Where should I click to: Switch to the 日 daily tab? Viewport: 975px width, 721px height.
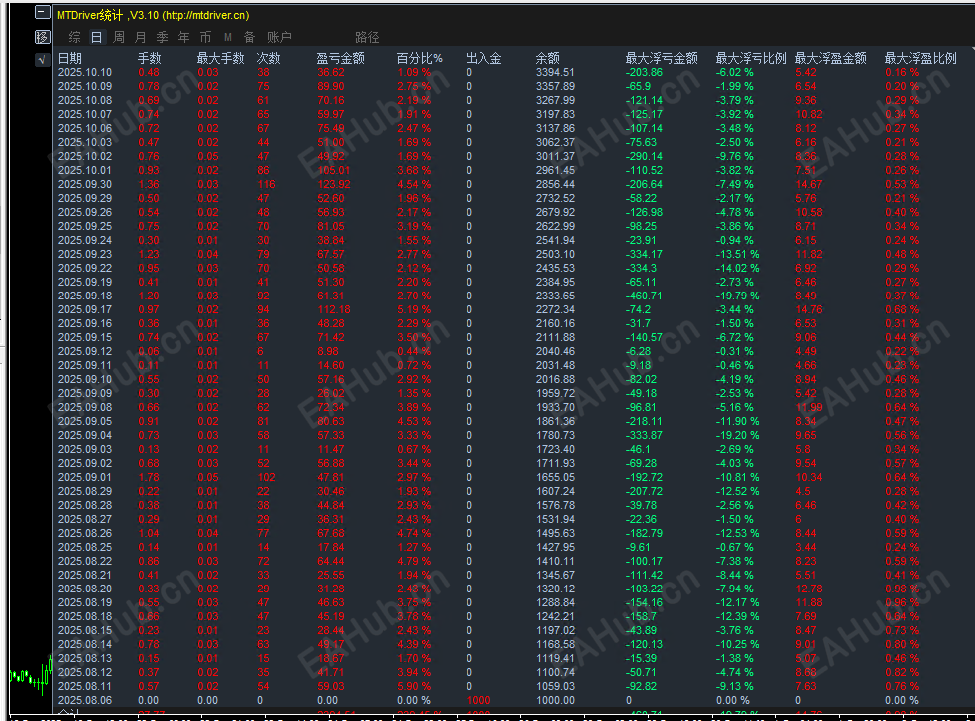(x=96, y=37)
